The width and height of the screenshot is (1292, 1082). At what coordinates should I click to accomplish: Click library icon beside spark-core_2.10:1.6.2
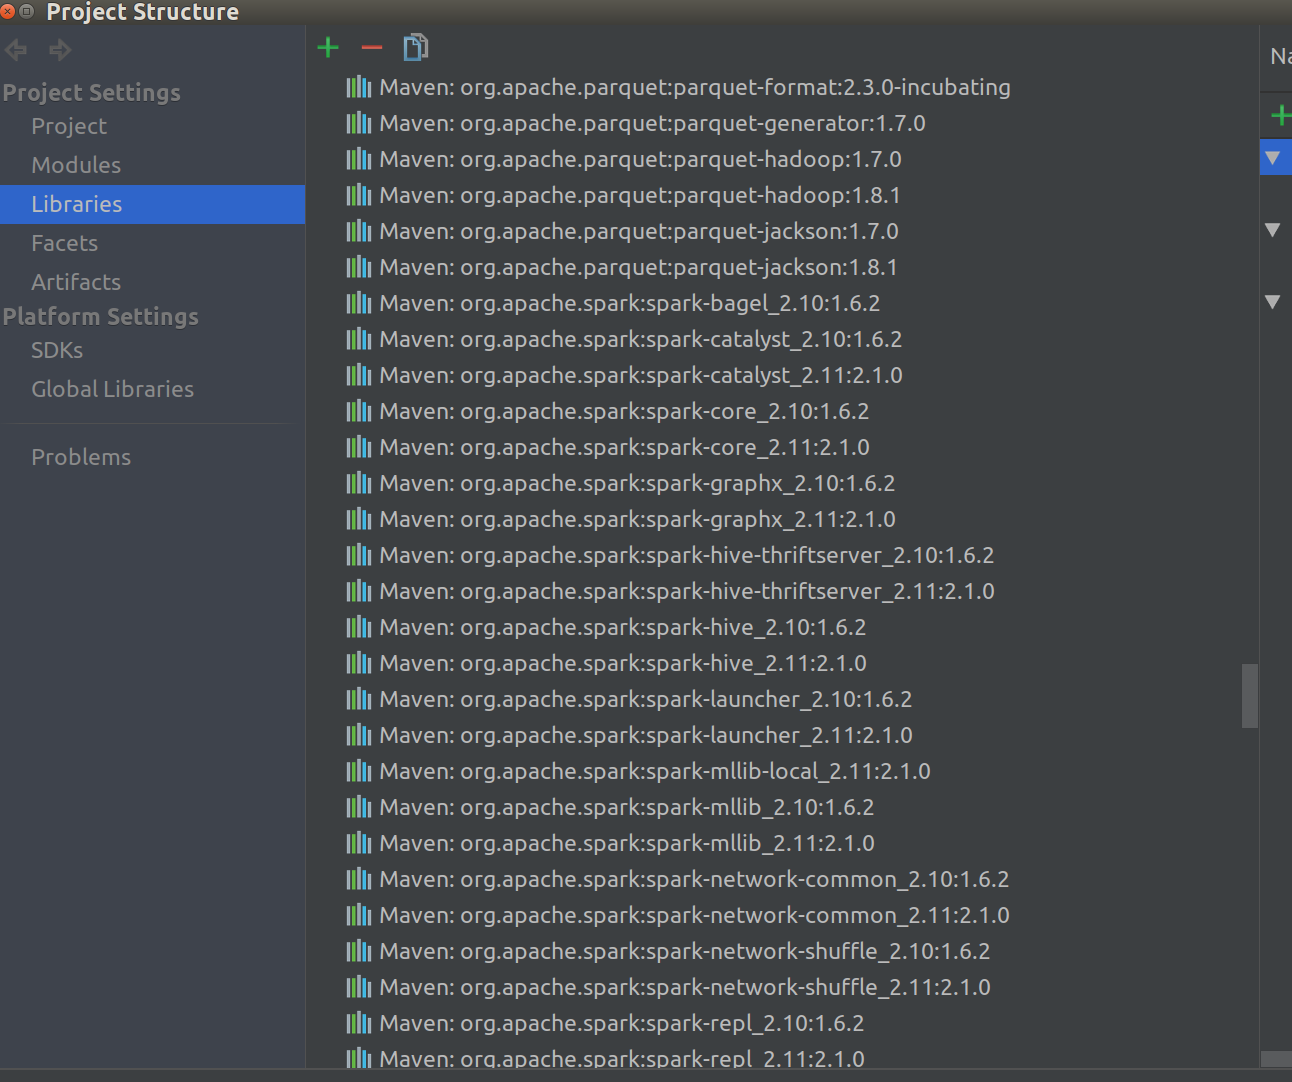click(x=359, y=411)
